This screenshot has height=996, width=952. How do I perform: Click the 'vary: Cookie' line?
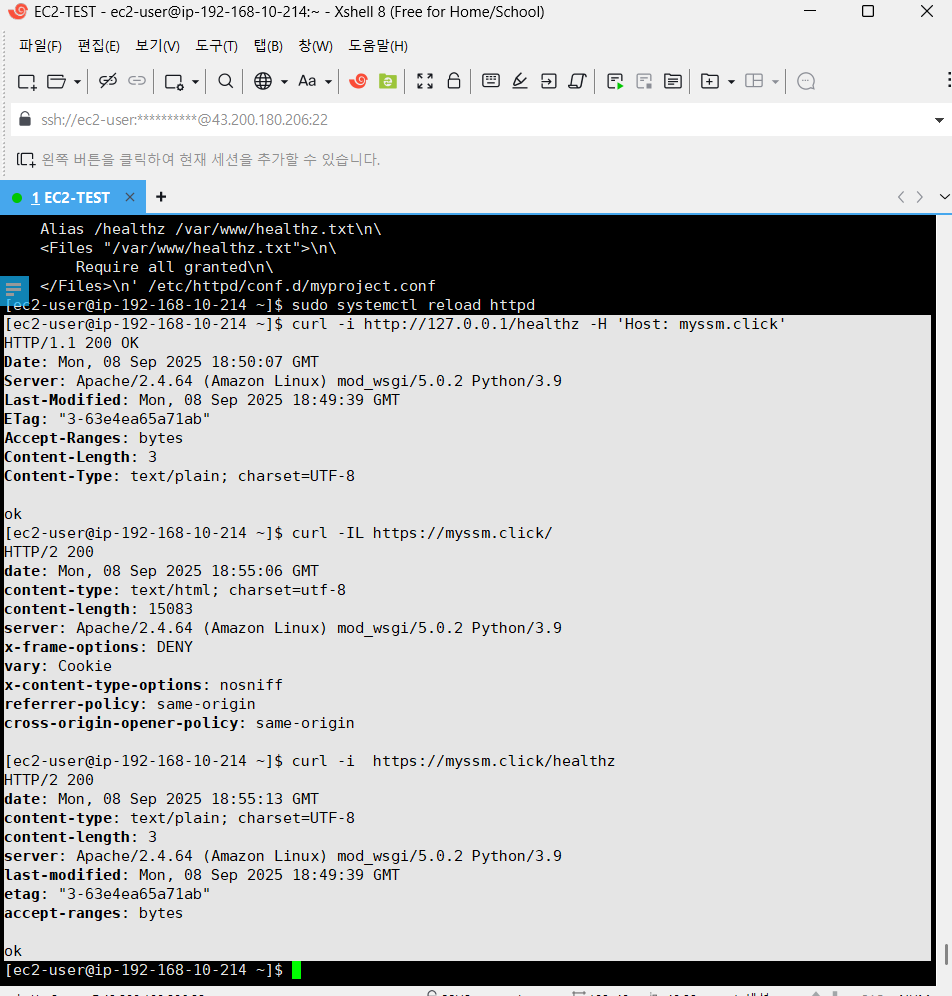58,666
